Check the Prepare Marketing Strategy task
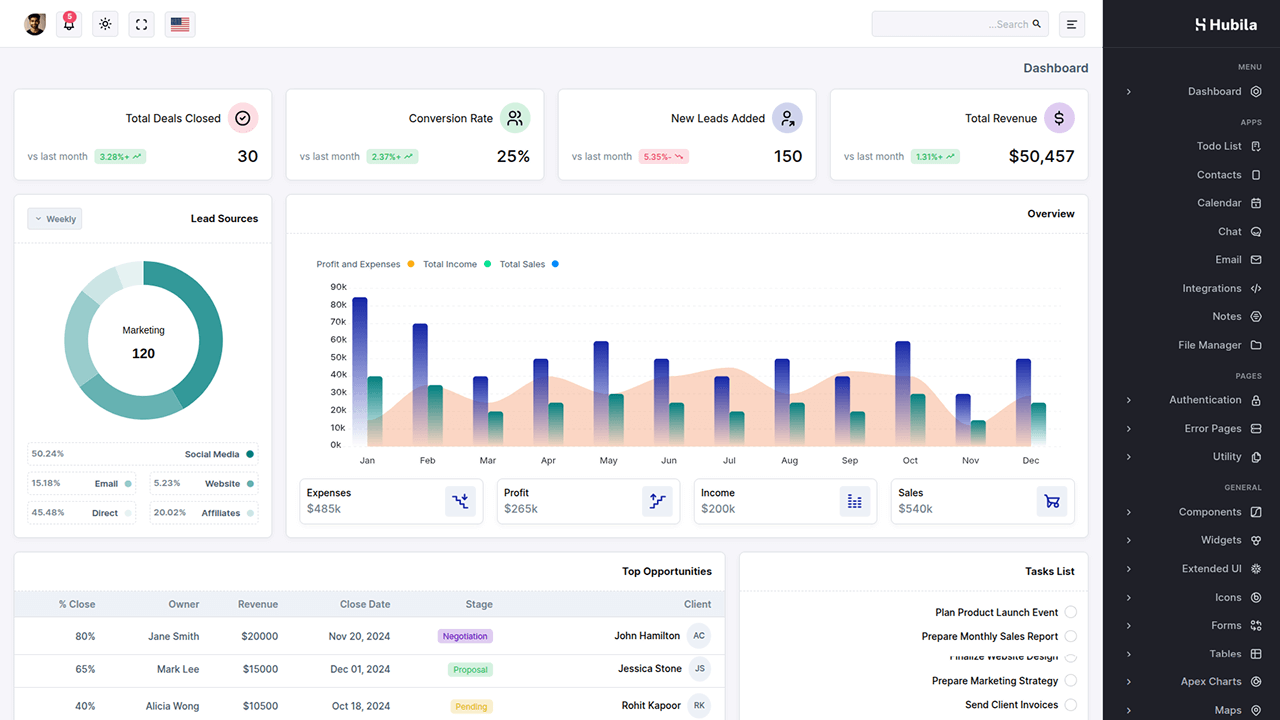Screen dimensions: 1280x720 (x=1070, y=680)
